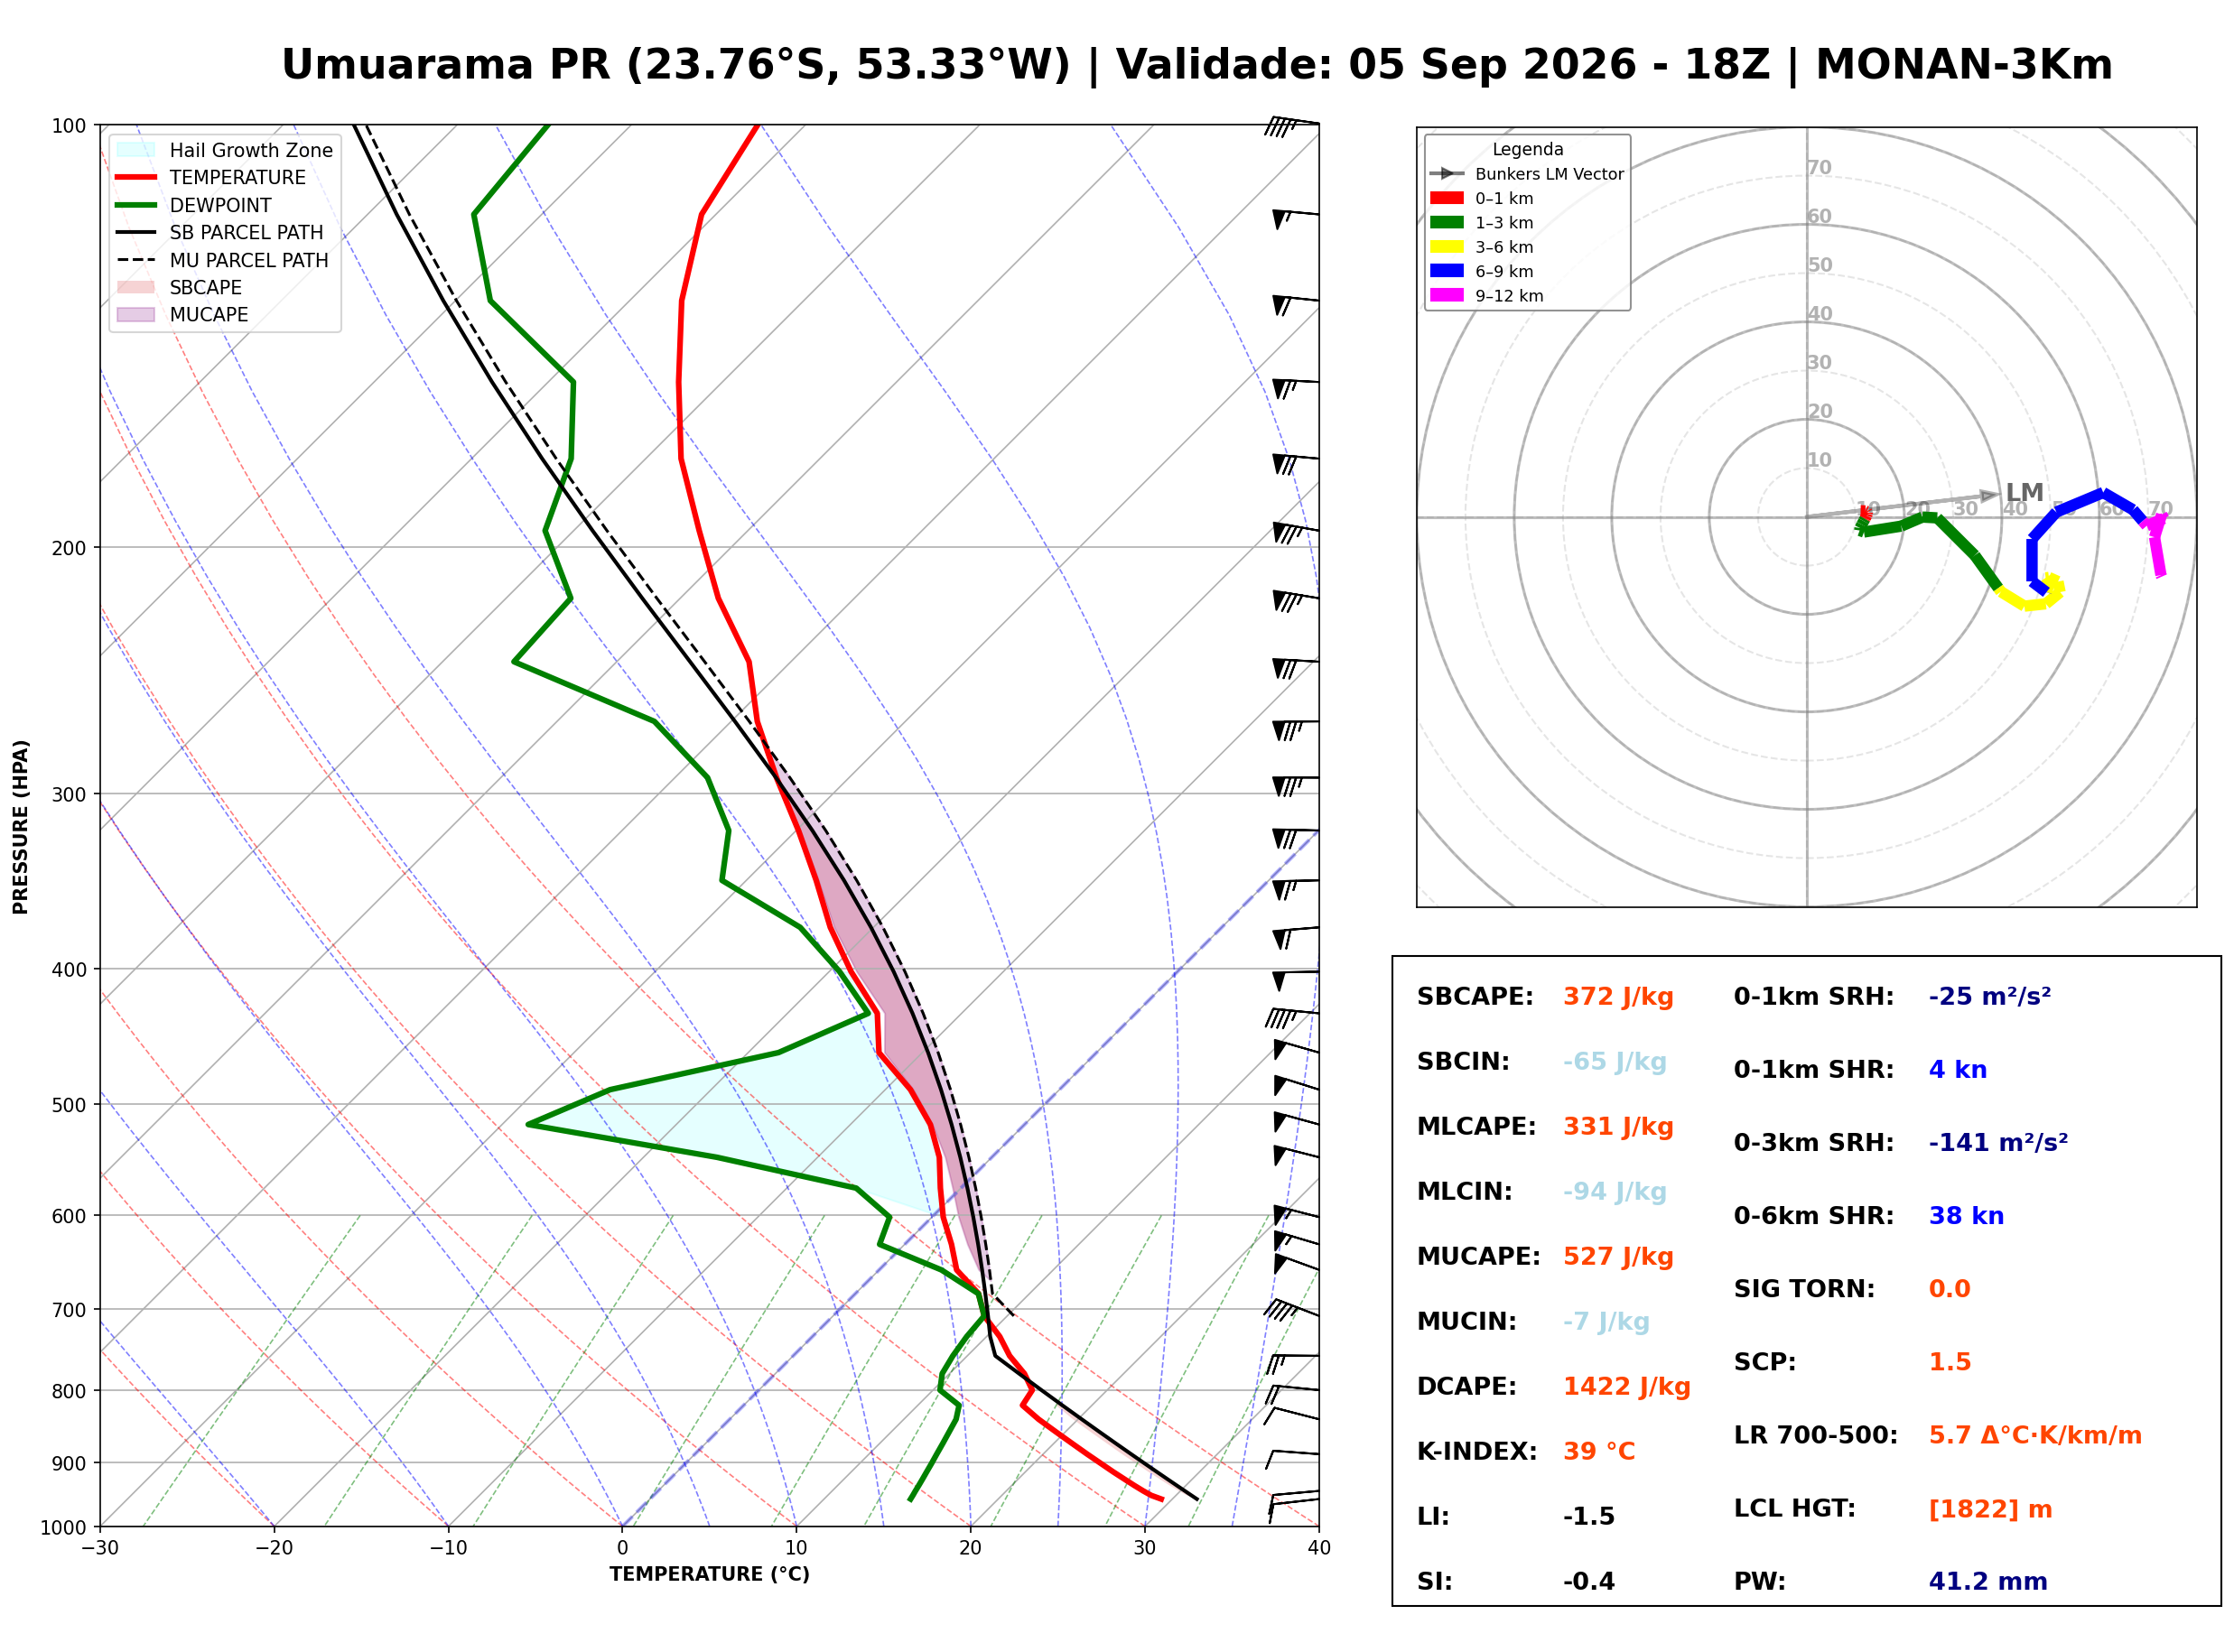The height and width of the screenshot is (1652, 2234).
Task: Click the LCL HGT [1822] m value
Action: point(1990,1509)
